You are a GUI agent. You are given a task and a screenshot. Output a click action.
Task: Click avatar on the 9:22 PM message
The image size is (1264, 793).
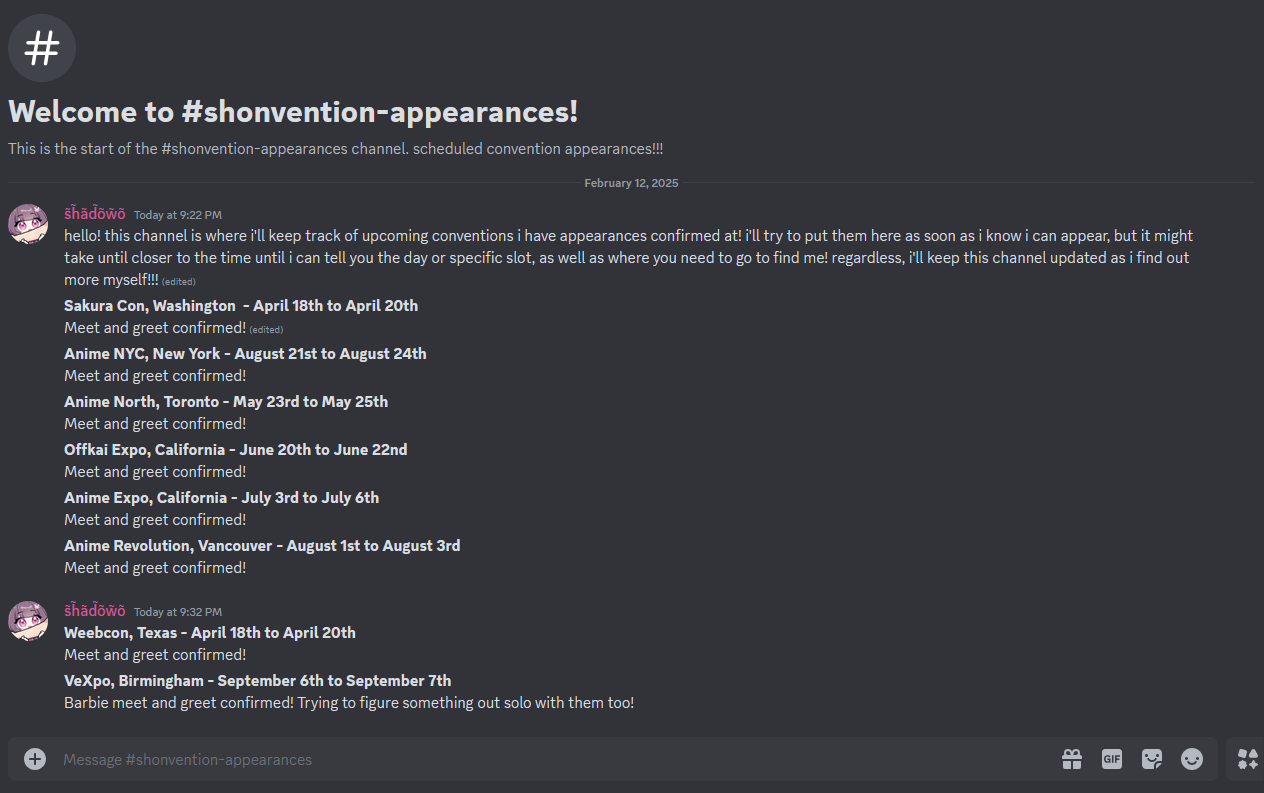coord(28,223)
